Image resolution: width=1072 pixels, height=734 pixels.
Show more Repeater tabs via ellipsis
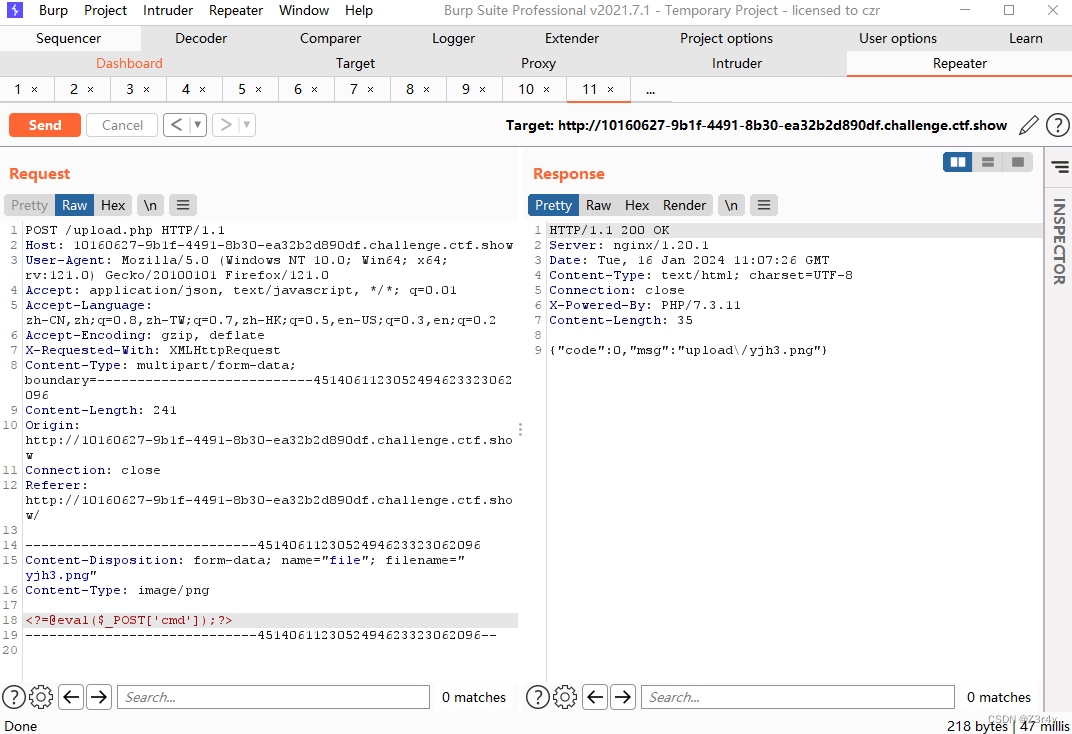(x=650, y=90)
